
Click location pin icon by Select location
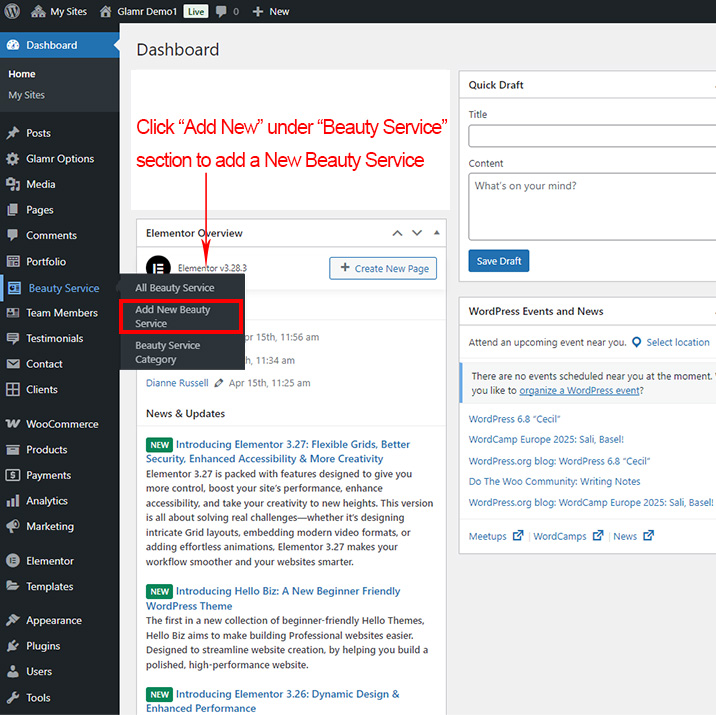click(636, 342)
